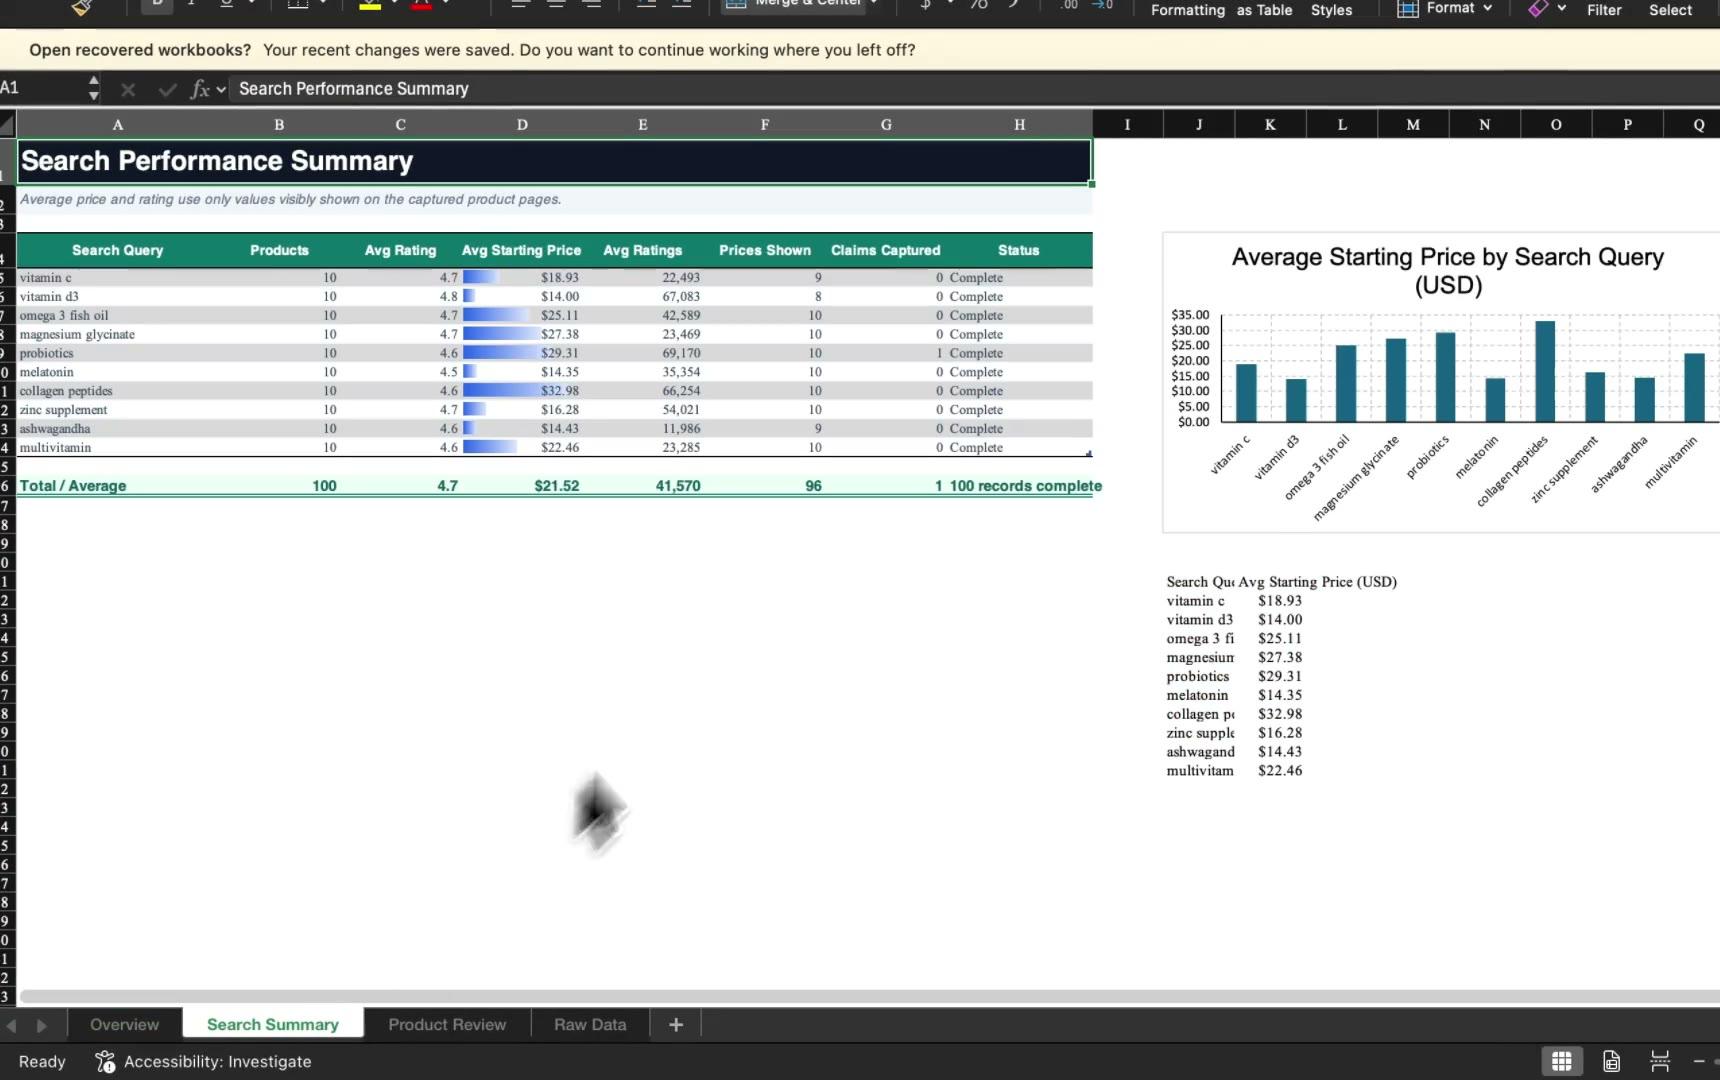Select column D header
The image size is (1720, 1080).
(x=522, y=125)
